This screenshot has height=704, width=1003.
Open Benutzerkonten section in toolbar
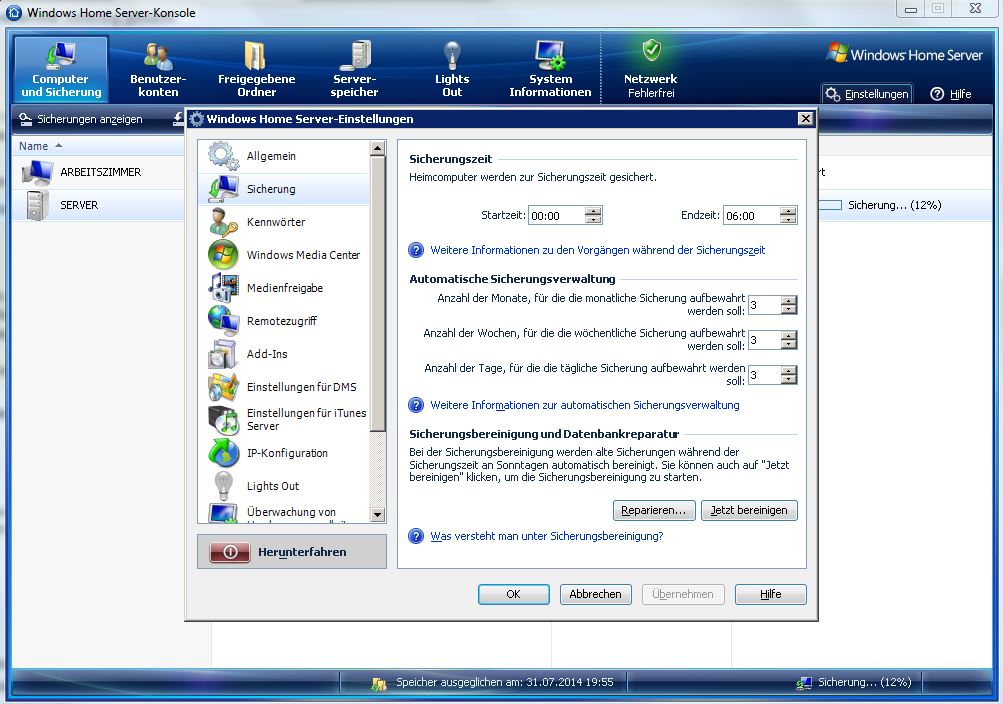click(x=158, y=69)
